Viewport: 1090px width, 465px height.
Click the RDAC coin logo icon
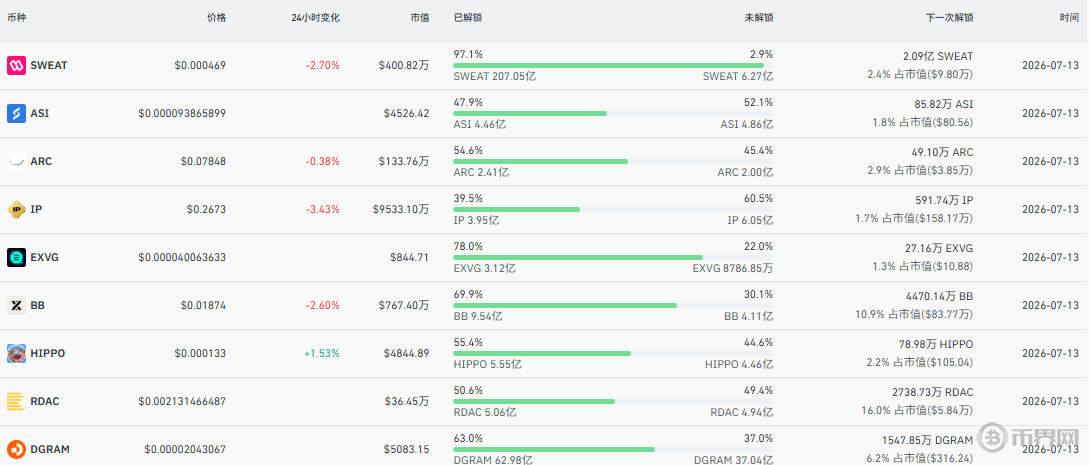[x=16, y=401]
